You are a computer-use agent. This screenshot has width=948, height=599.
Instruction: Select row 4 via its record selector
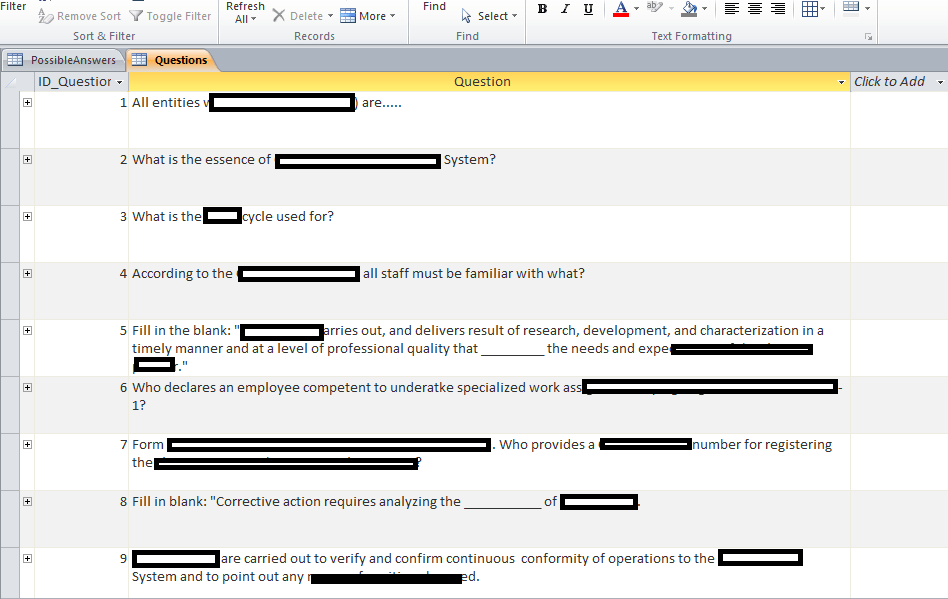point(10,291)
